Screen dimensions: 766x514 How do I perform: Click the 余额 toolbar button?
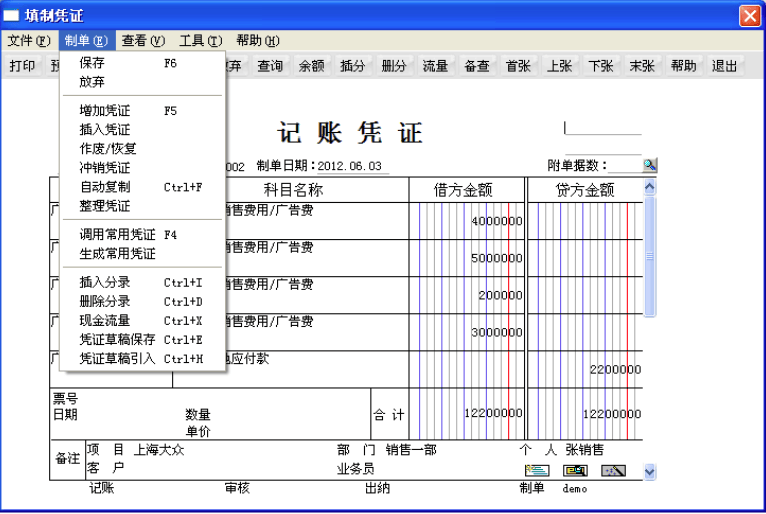(x=312, y=66)
